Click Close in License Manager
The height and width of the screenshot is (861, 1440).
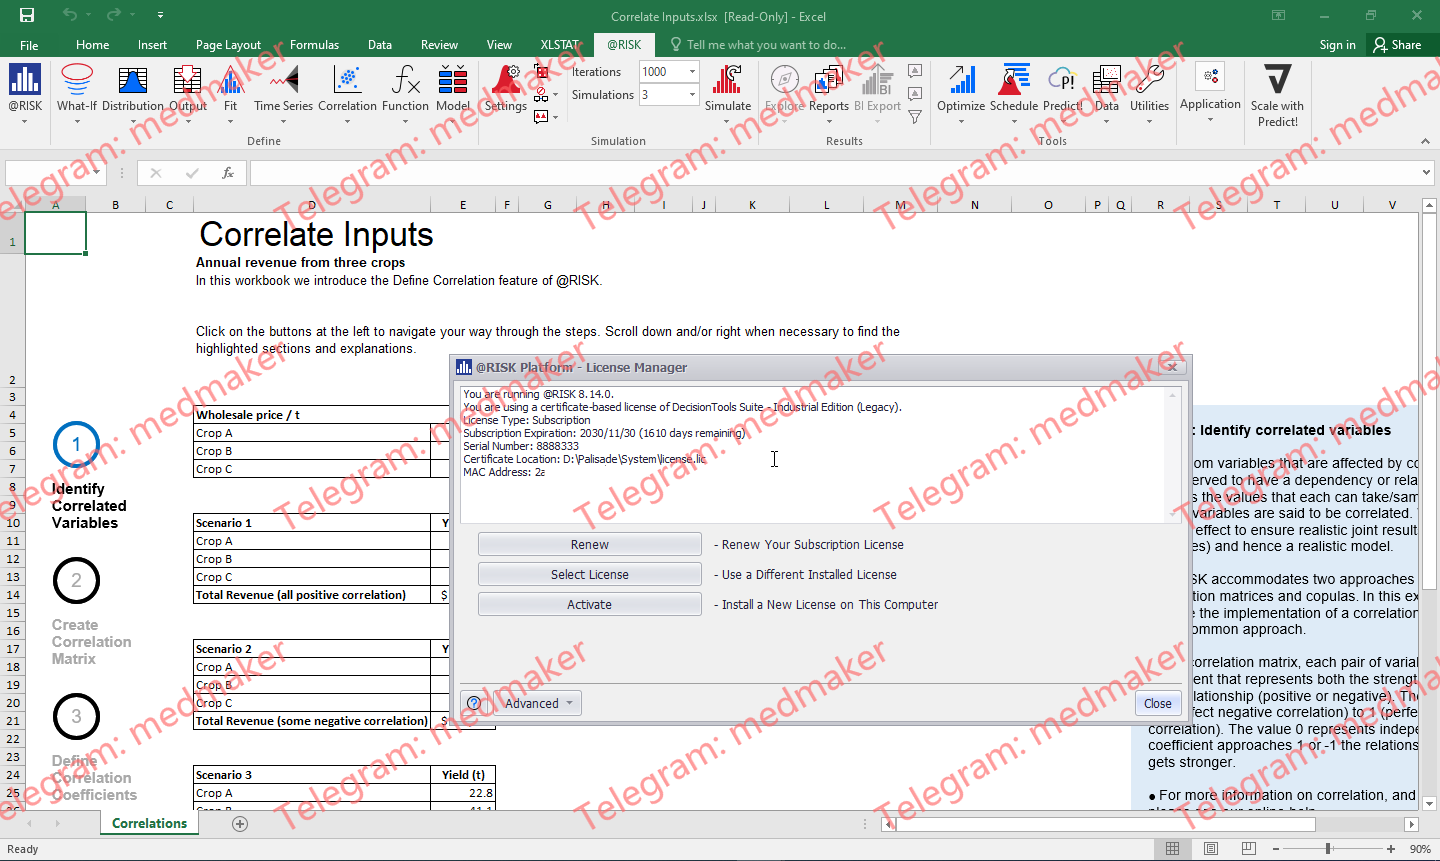(x=1158, y=703)
